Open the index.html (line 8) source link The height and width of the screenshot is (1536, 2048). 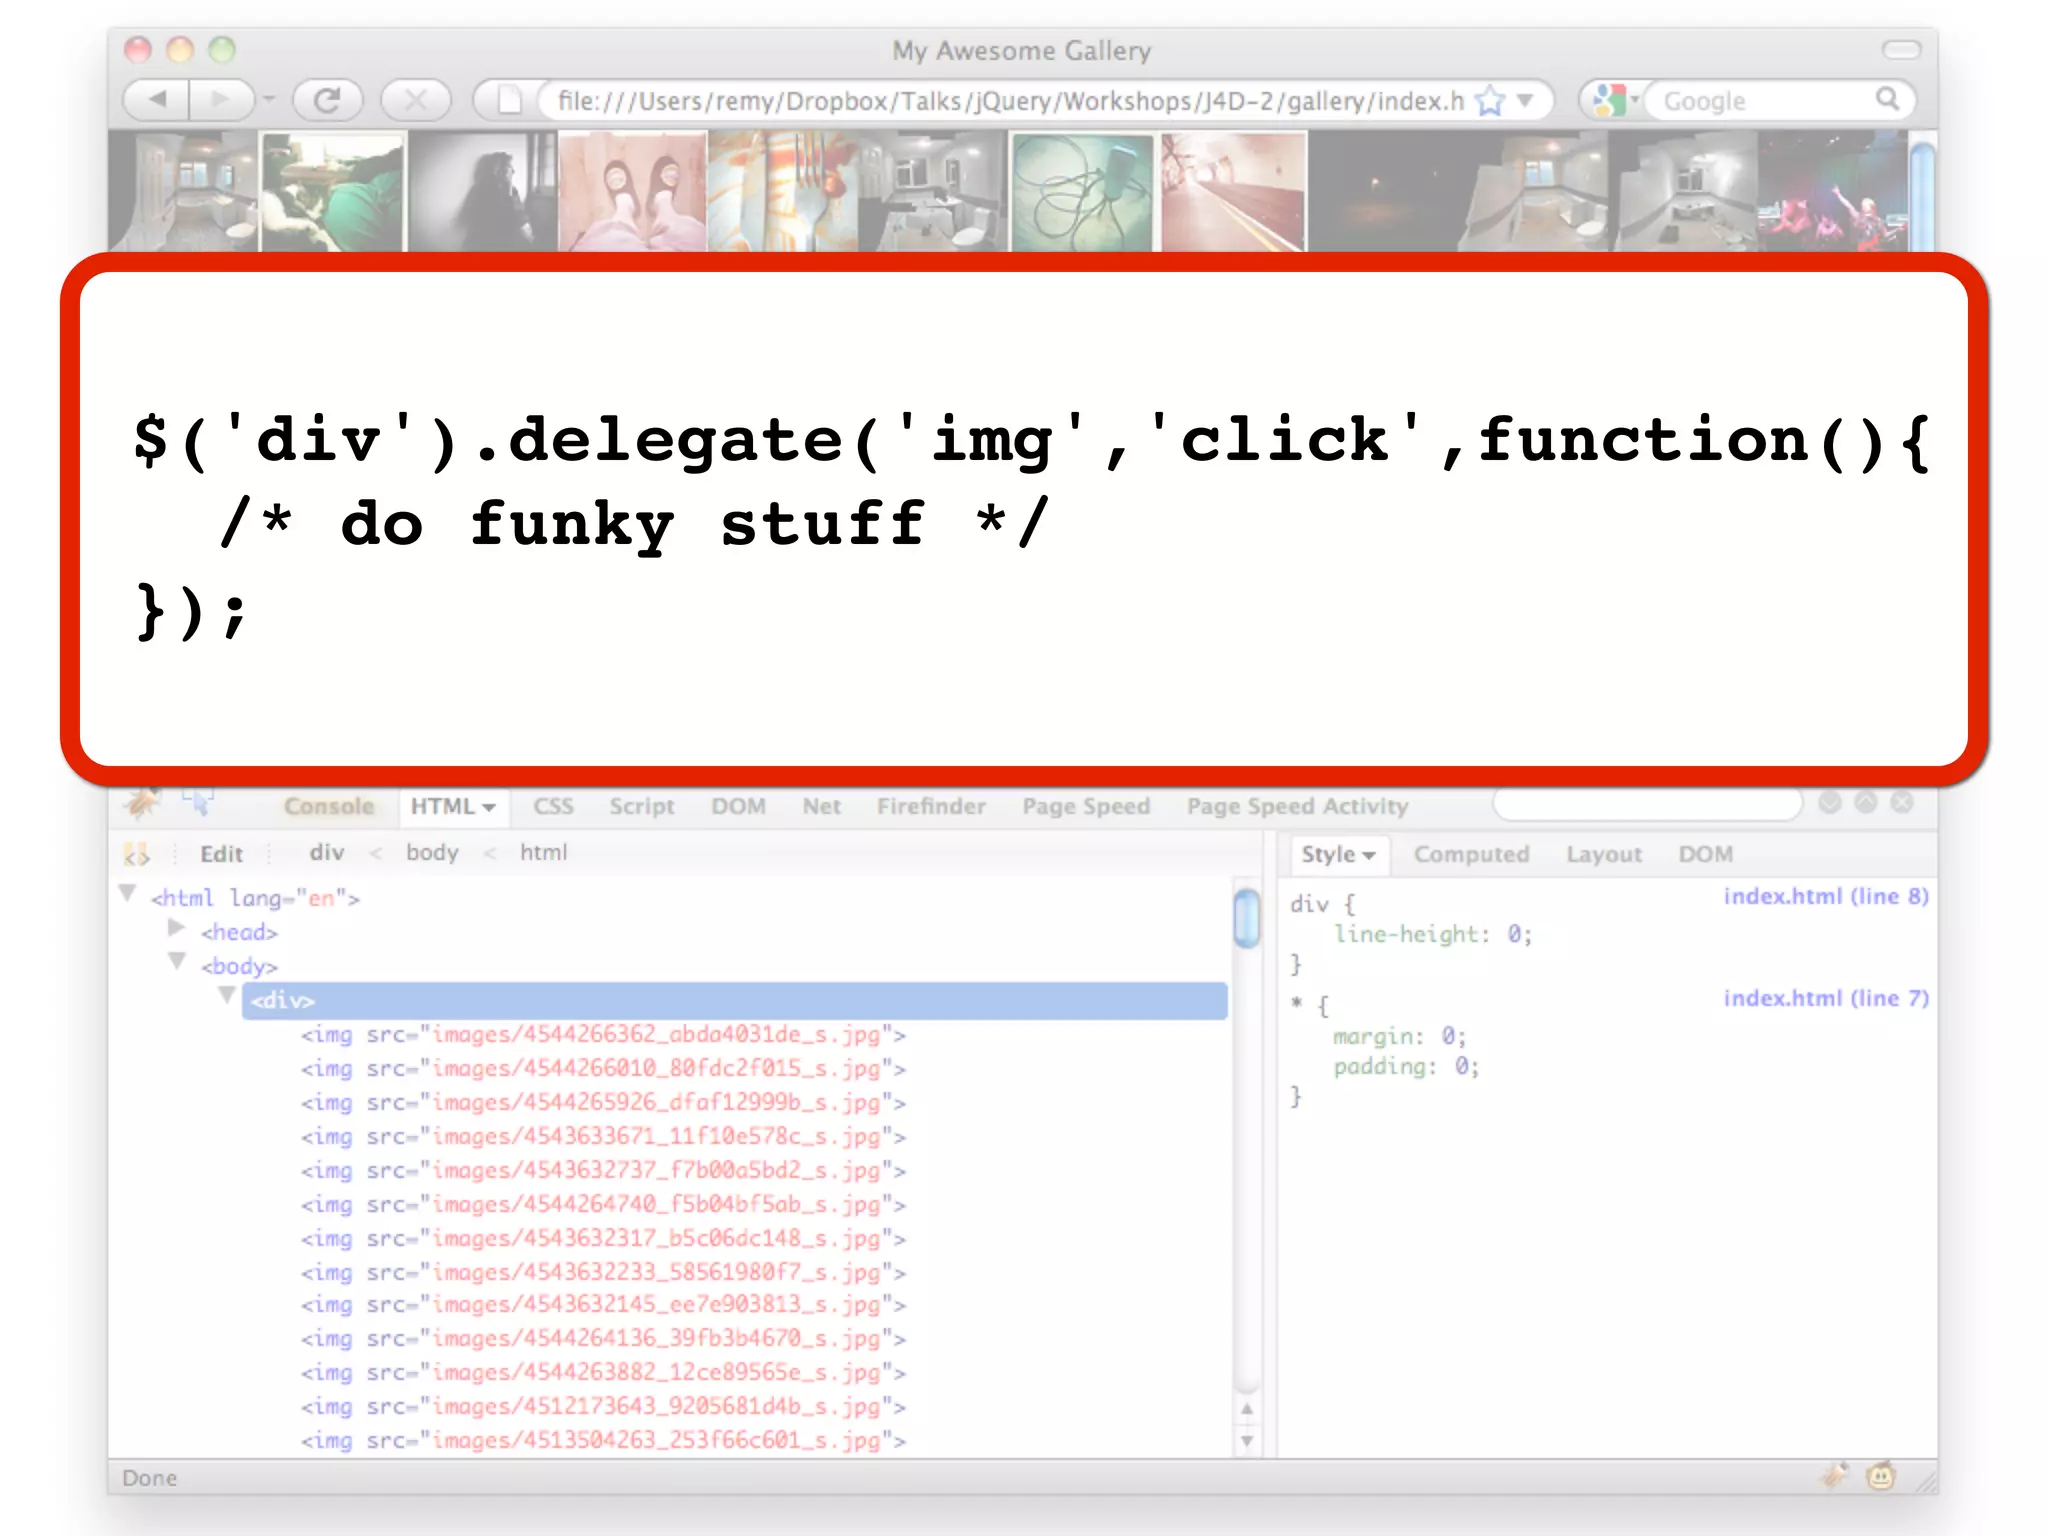tap(1825, 896)
